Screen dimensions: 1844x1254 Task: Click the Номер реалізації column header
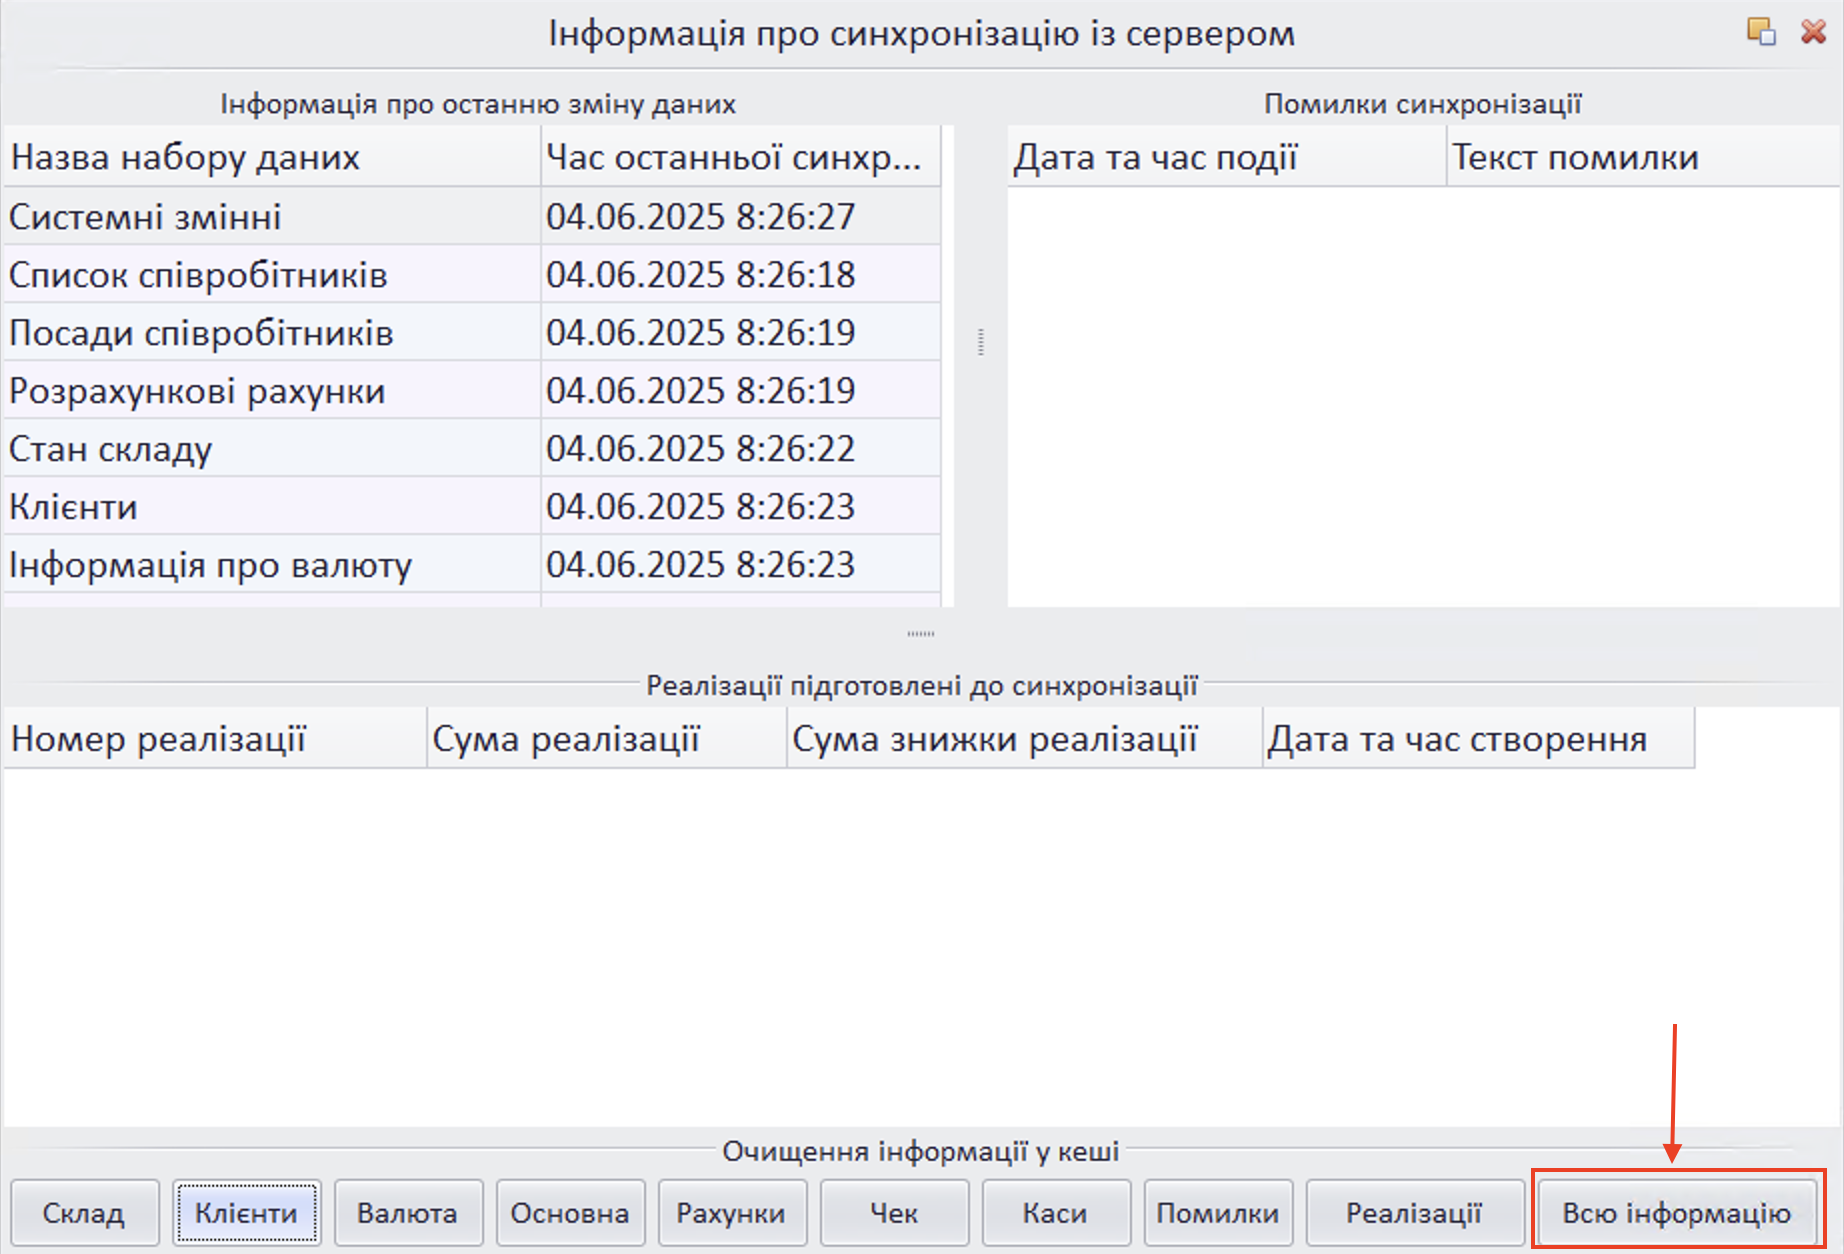click(215, 740)
